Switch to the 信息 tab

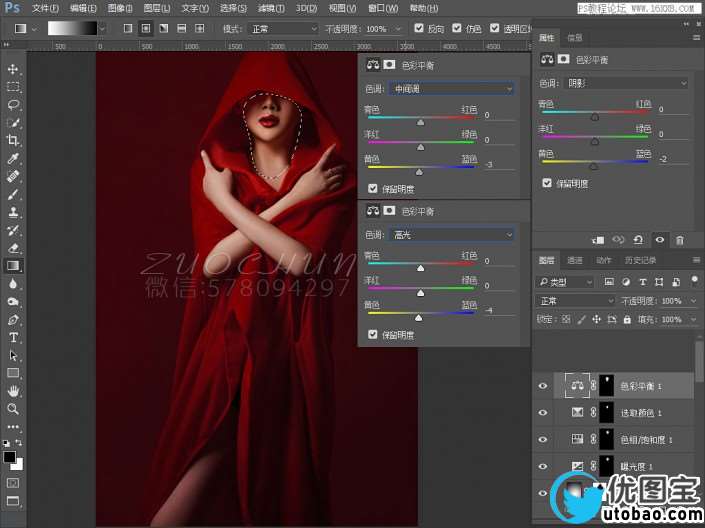[575, 38]
